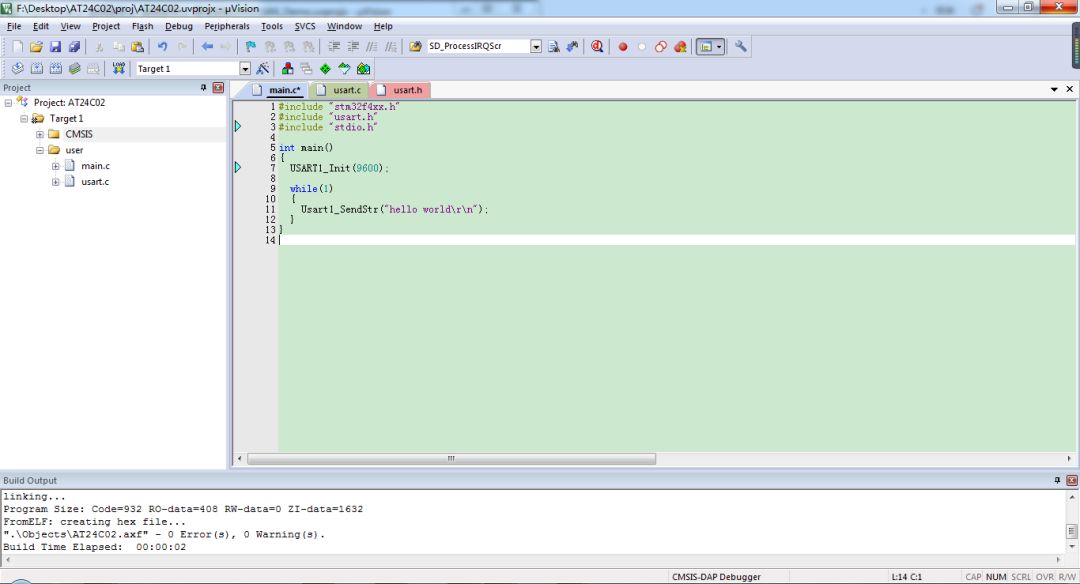Viewport: 1080px width, 584px height.
Task: Start the debug session icon
Action: [597, 47]
